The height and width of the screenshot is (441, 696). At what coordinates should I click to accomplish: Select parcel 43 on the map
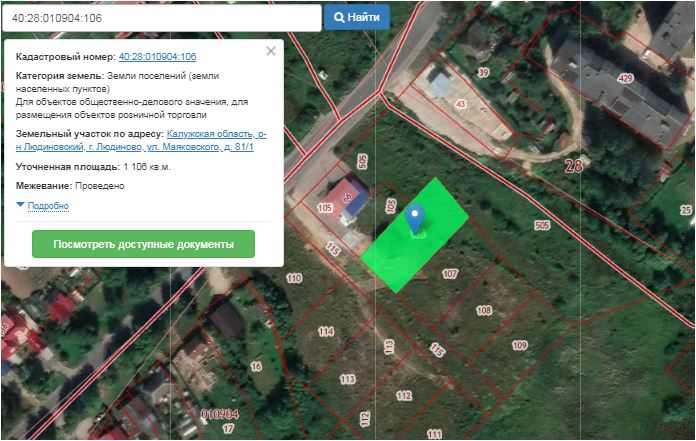tap(461, 104)
